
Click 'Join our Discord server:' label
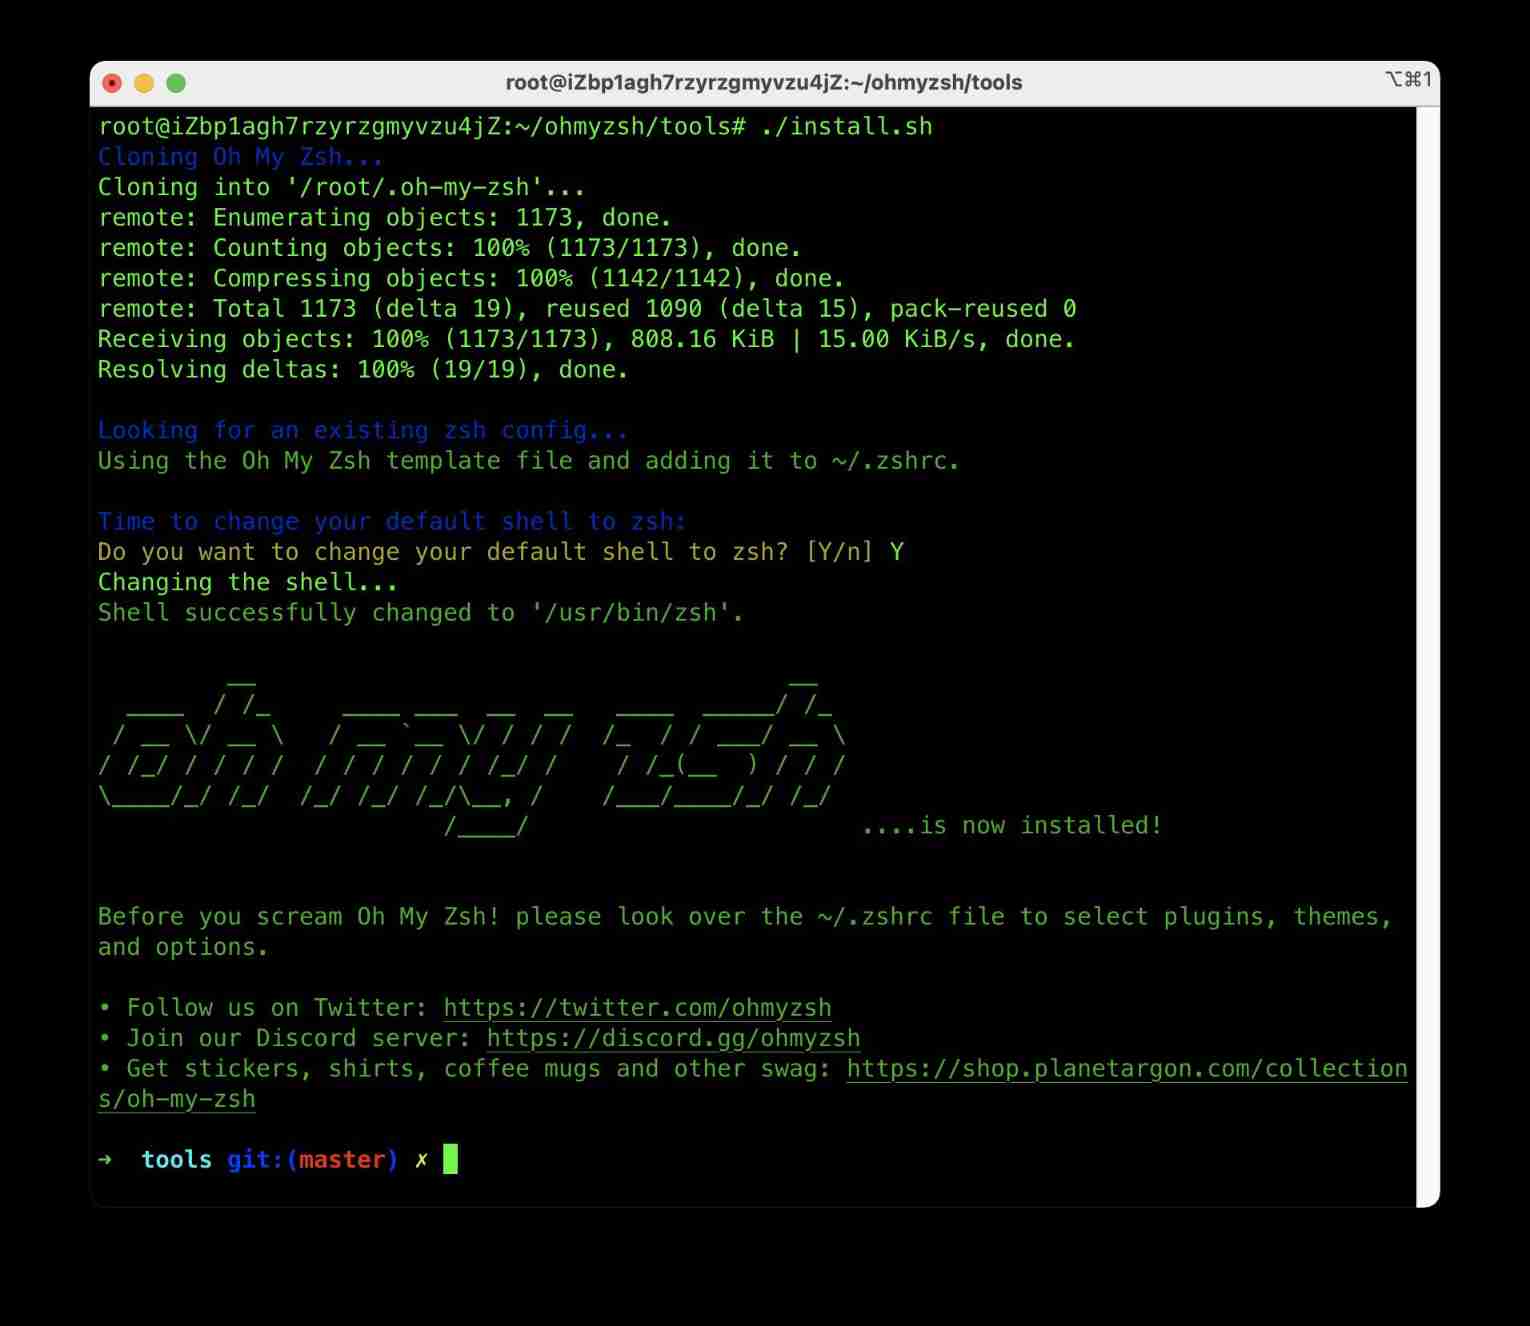pos(298,1038)
